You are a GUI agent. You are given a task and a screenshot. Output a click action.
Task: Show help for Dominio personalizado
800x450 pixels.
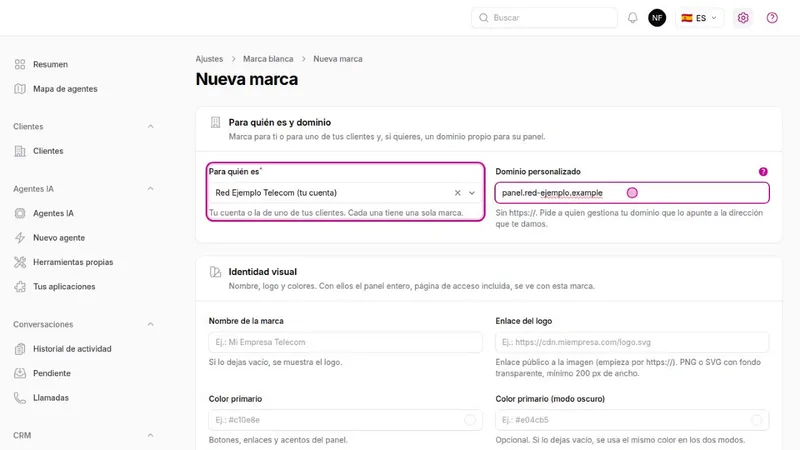(763, 172)
